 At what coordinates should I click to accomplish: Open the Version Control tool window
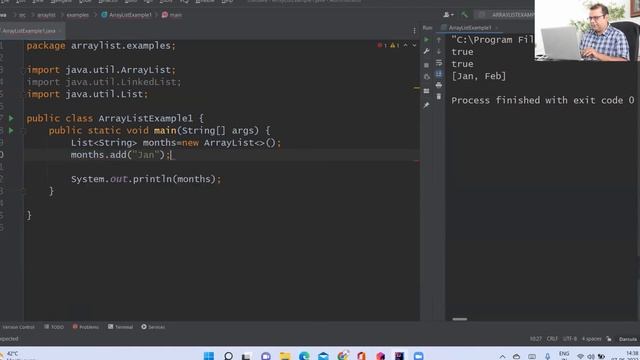coord(18,327)
